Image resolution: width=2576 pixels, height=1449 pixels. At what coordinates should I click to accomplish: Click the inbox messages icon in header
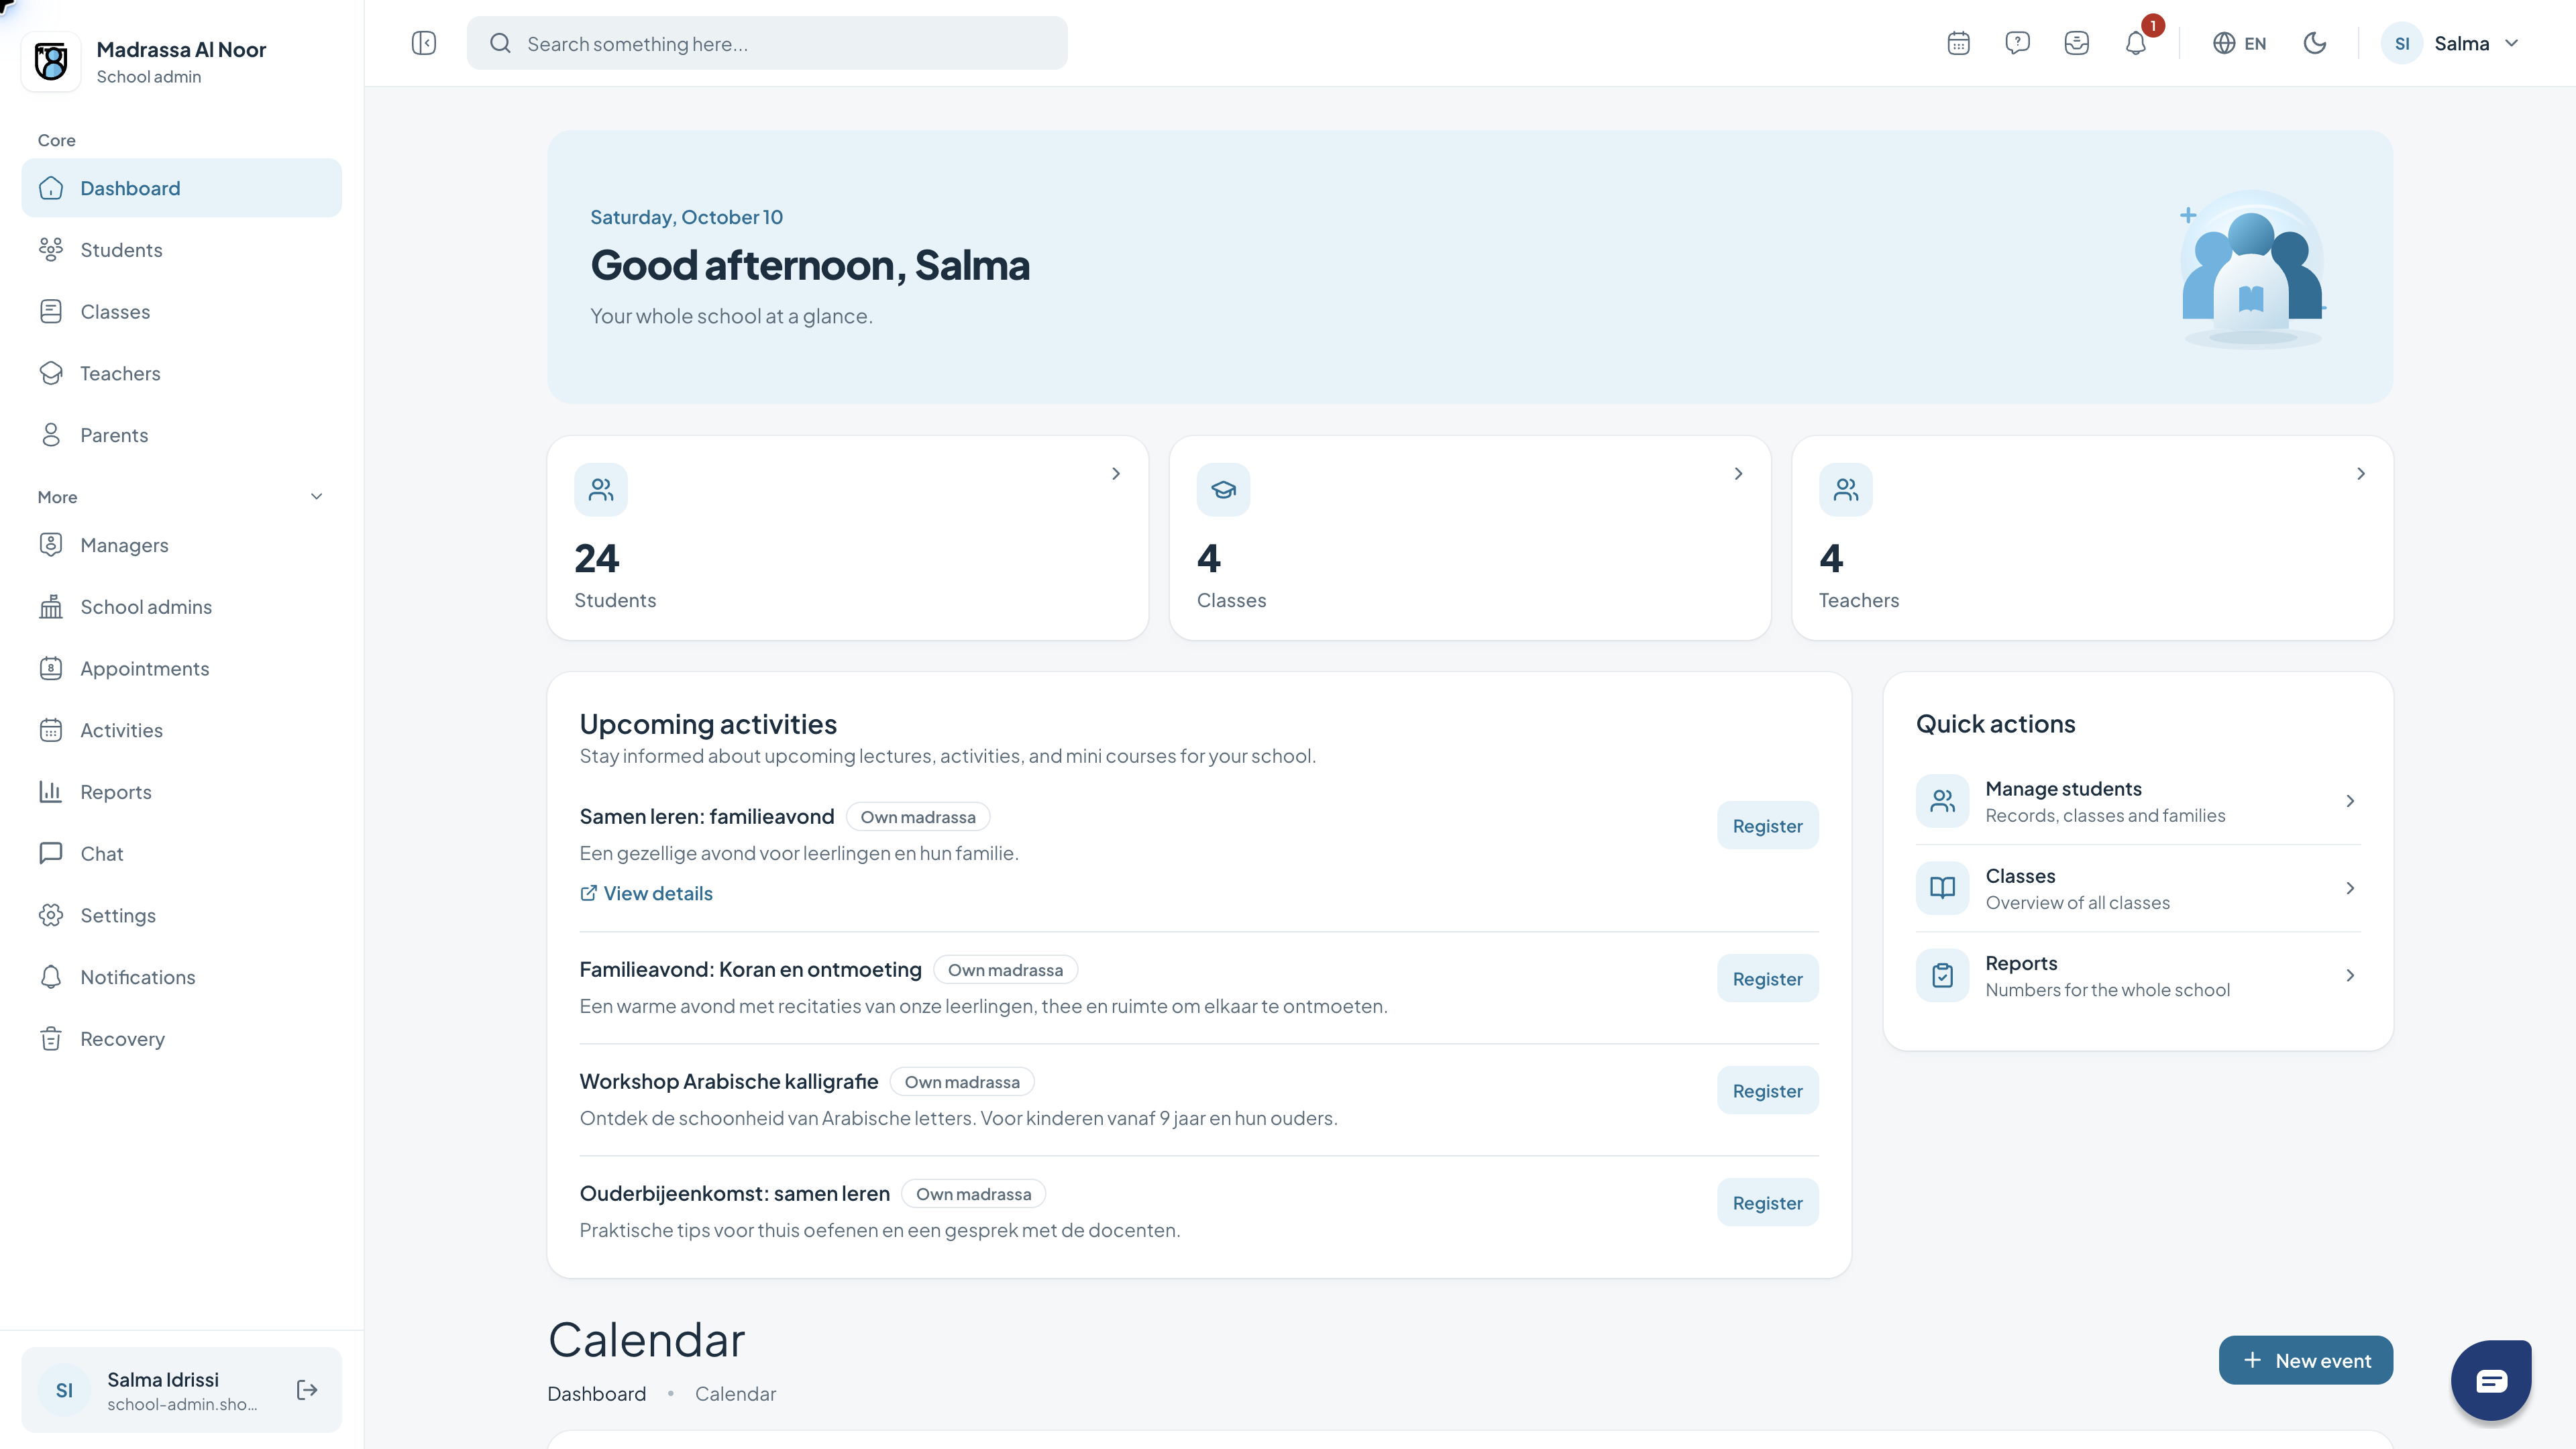(2076, 43)
